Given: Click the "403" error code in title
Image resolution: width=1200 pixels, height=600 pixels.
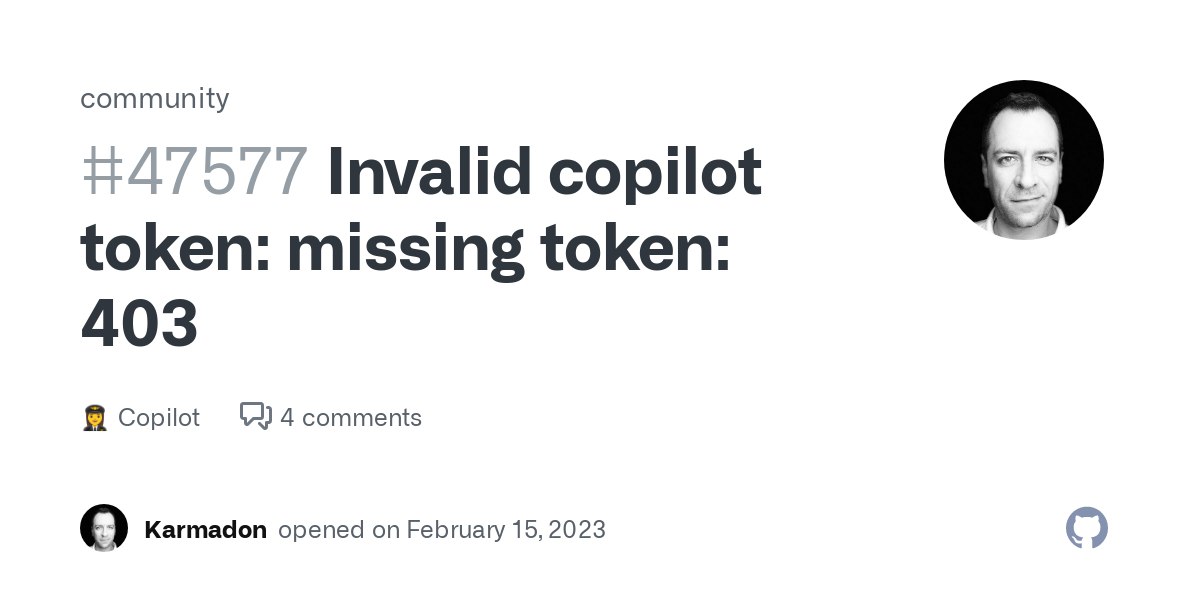Looking at the screenshot, I should point(139,324).
